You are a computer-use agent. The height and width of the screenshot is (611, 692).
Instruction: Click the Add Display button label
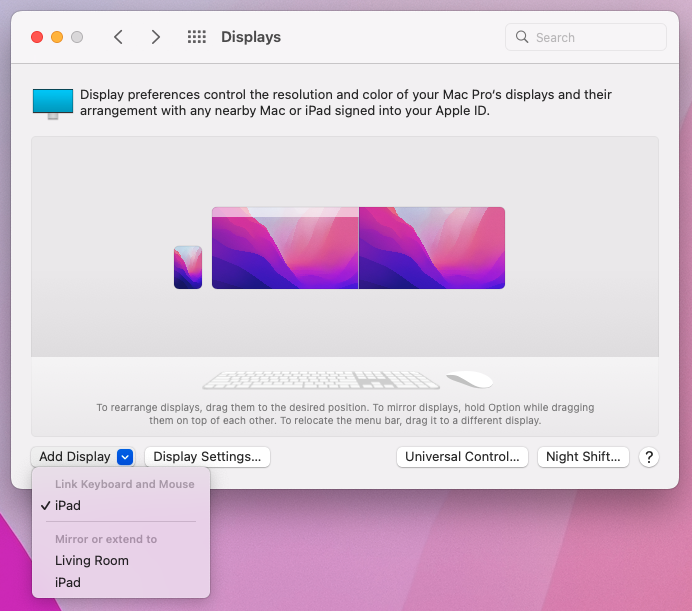pyautogui.click(x=75, y=457)
